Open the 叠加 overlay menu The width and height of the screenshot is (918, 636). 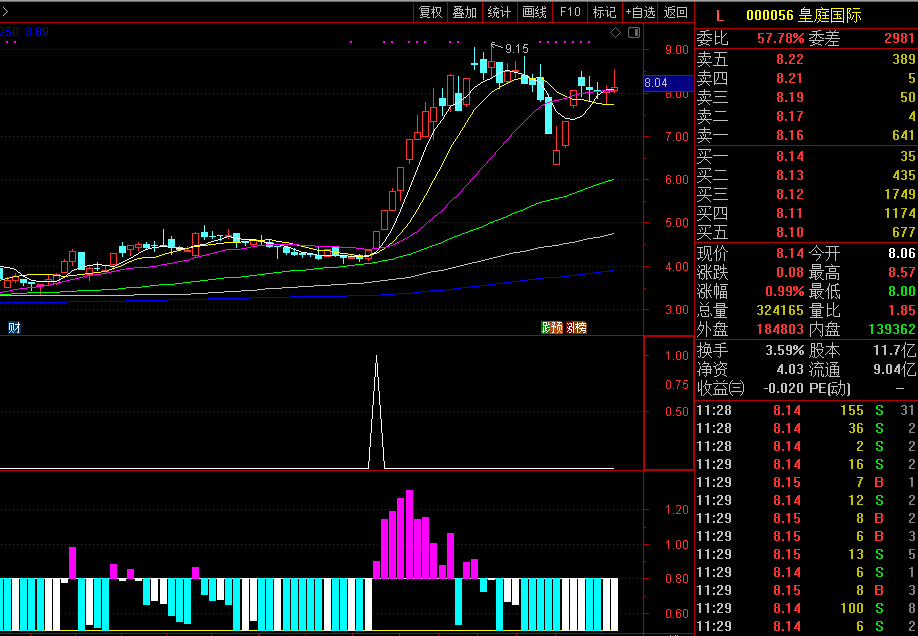pyautogui.click(x=465, y=12)
